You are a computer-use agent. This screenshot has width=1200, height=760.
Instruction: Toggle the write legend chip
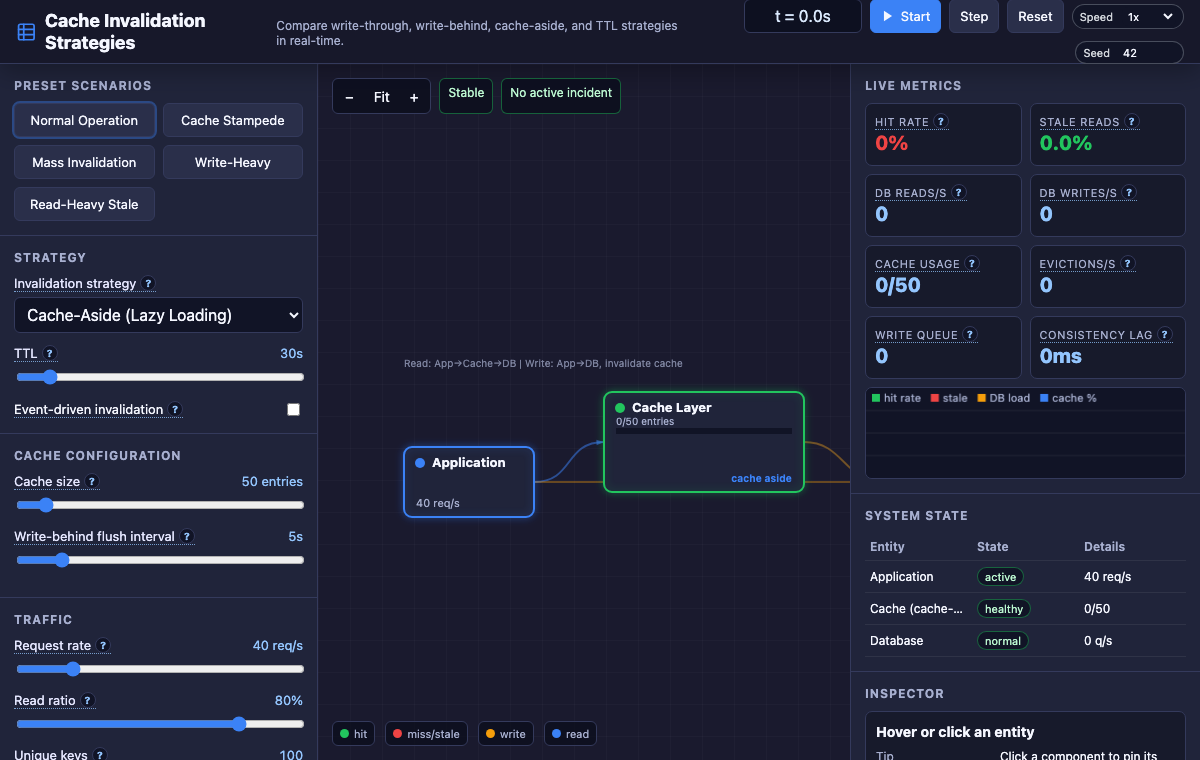(x=506, y=734)
